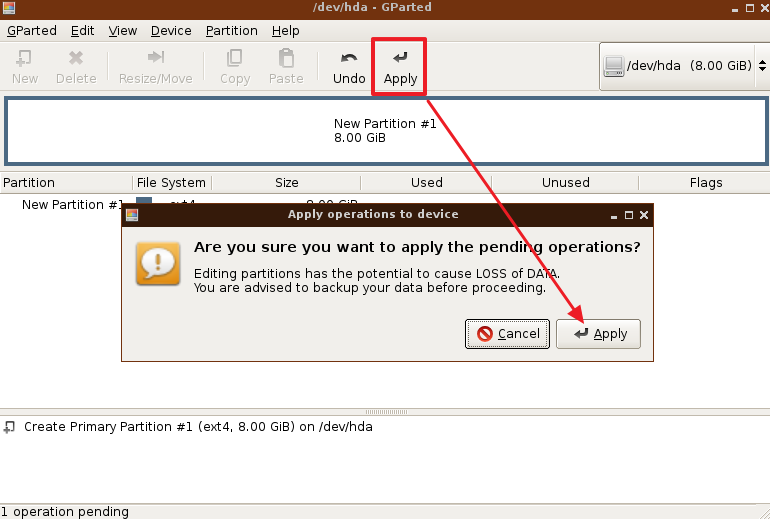This screenshot has width=770, height=519.
Task: Click the hard disk icon in the device selector
Action: (x=614, y=66)
